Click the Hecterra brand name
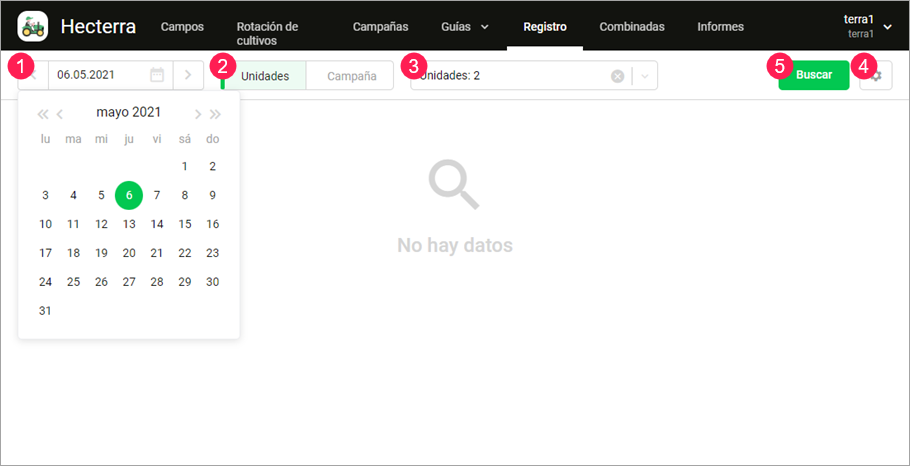Viewport: 910px width, 466px height. pos(98,27)
